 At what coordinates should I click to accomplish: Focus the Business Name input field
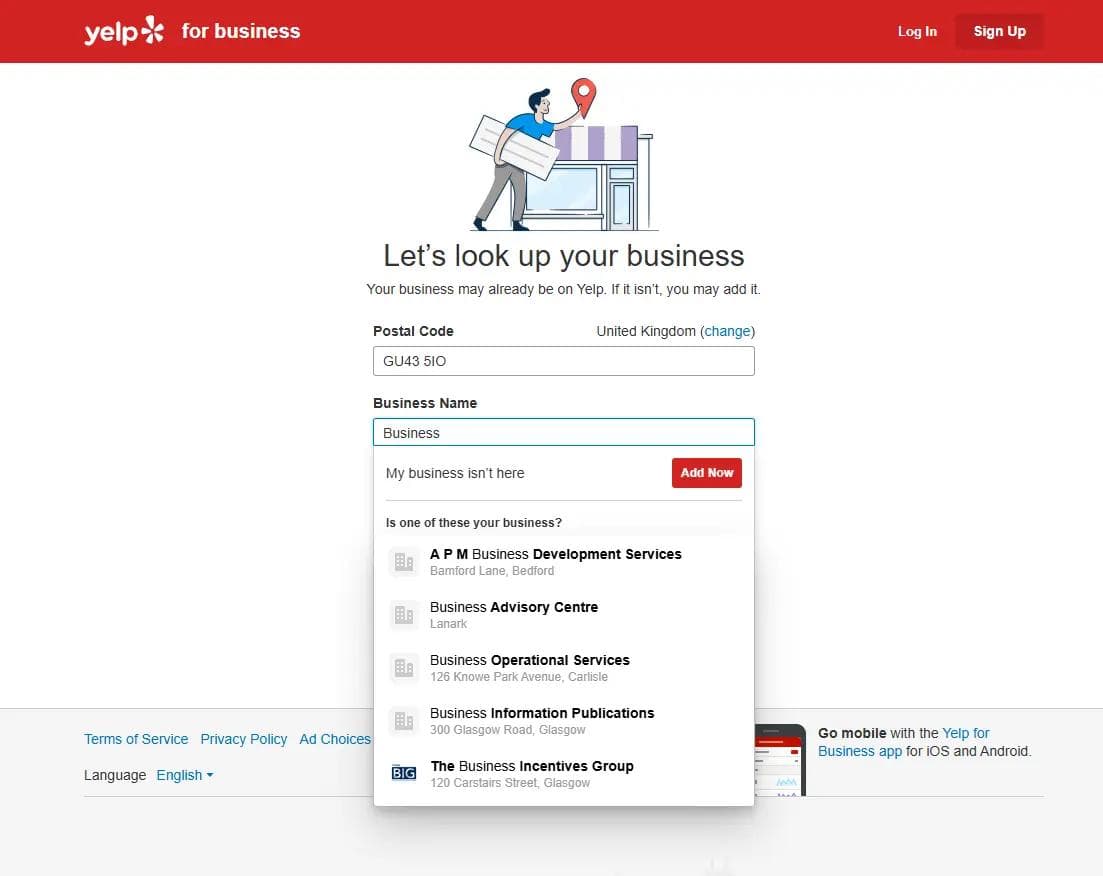563,433
